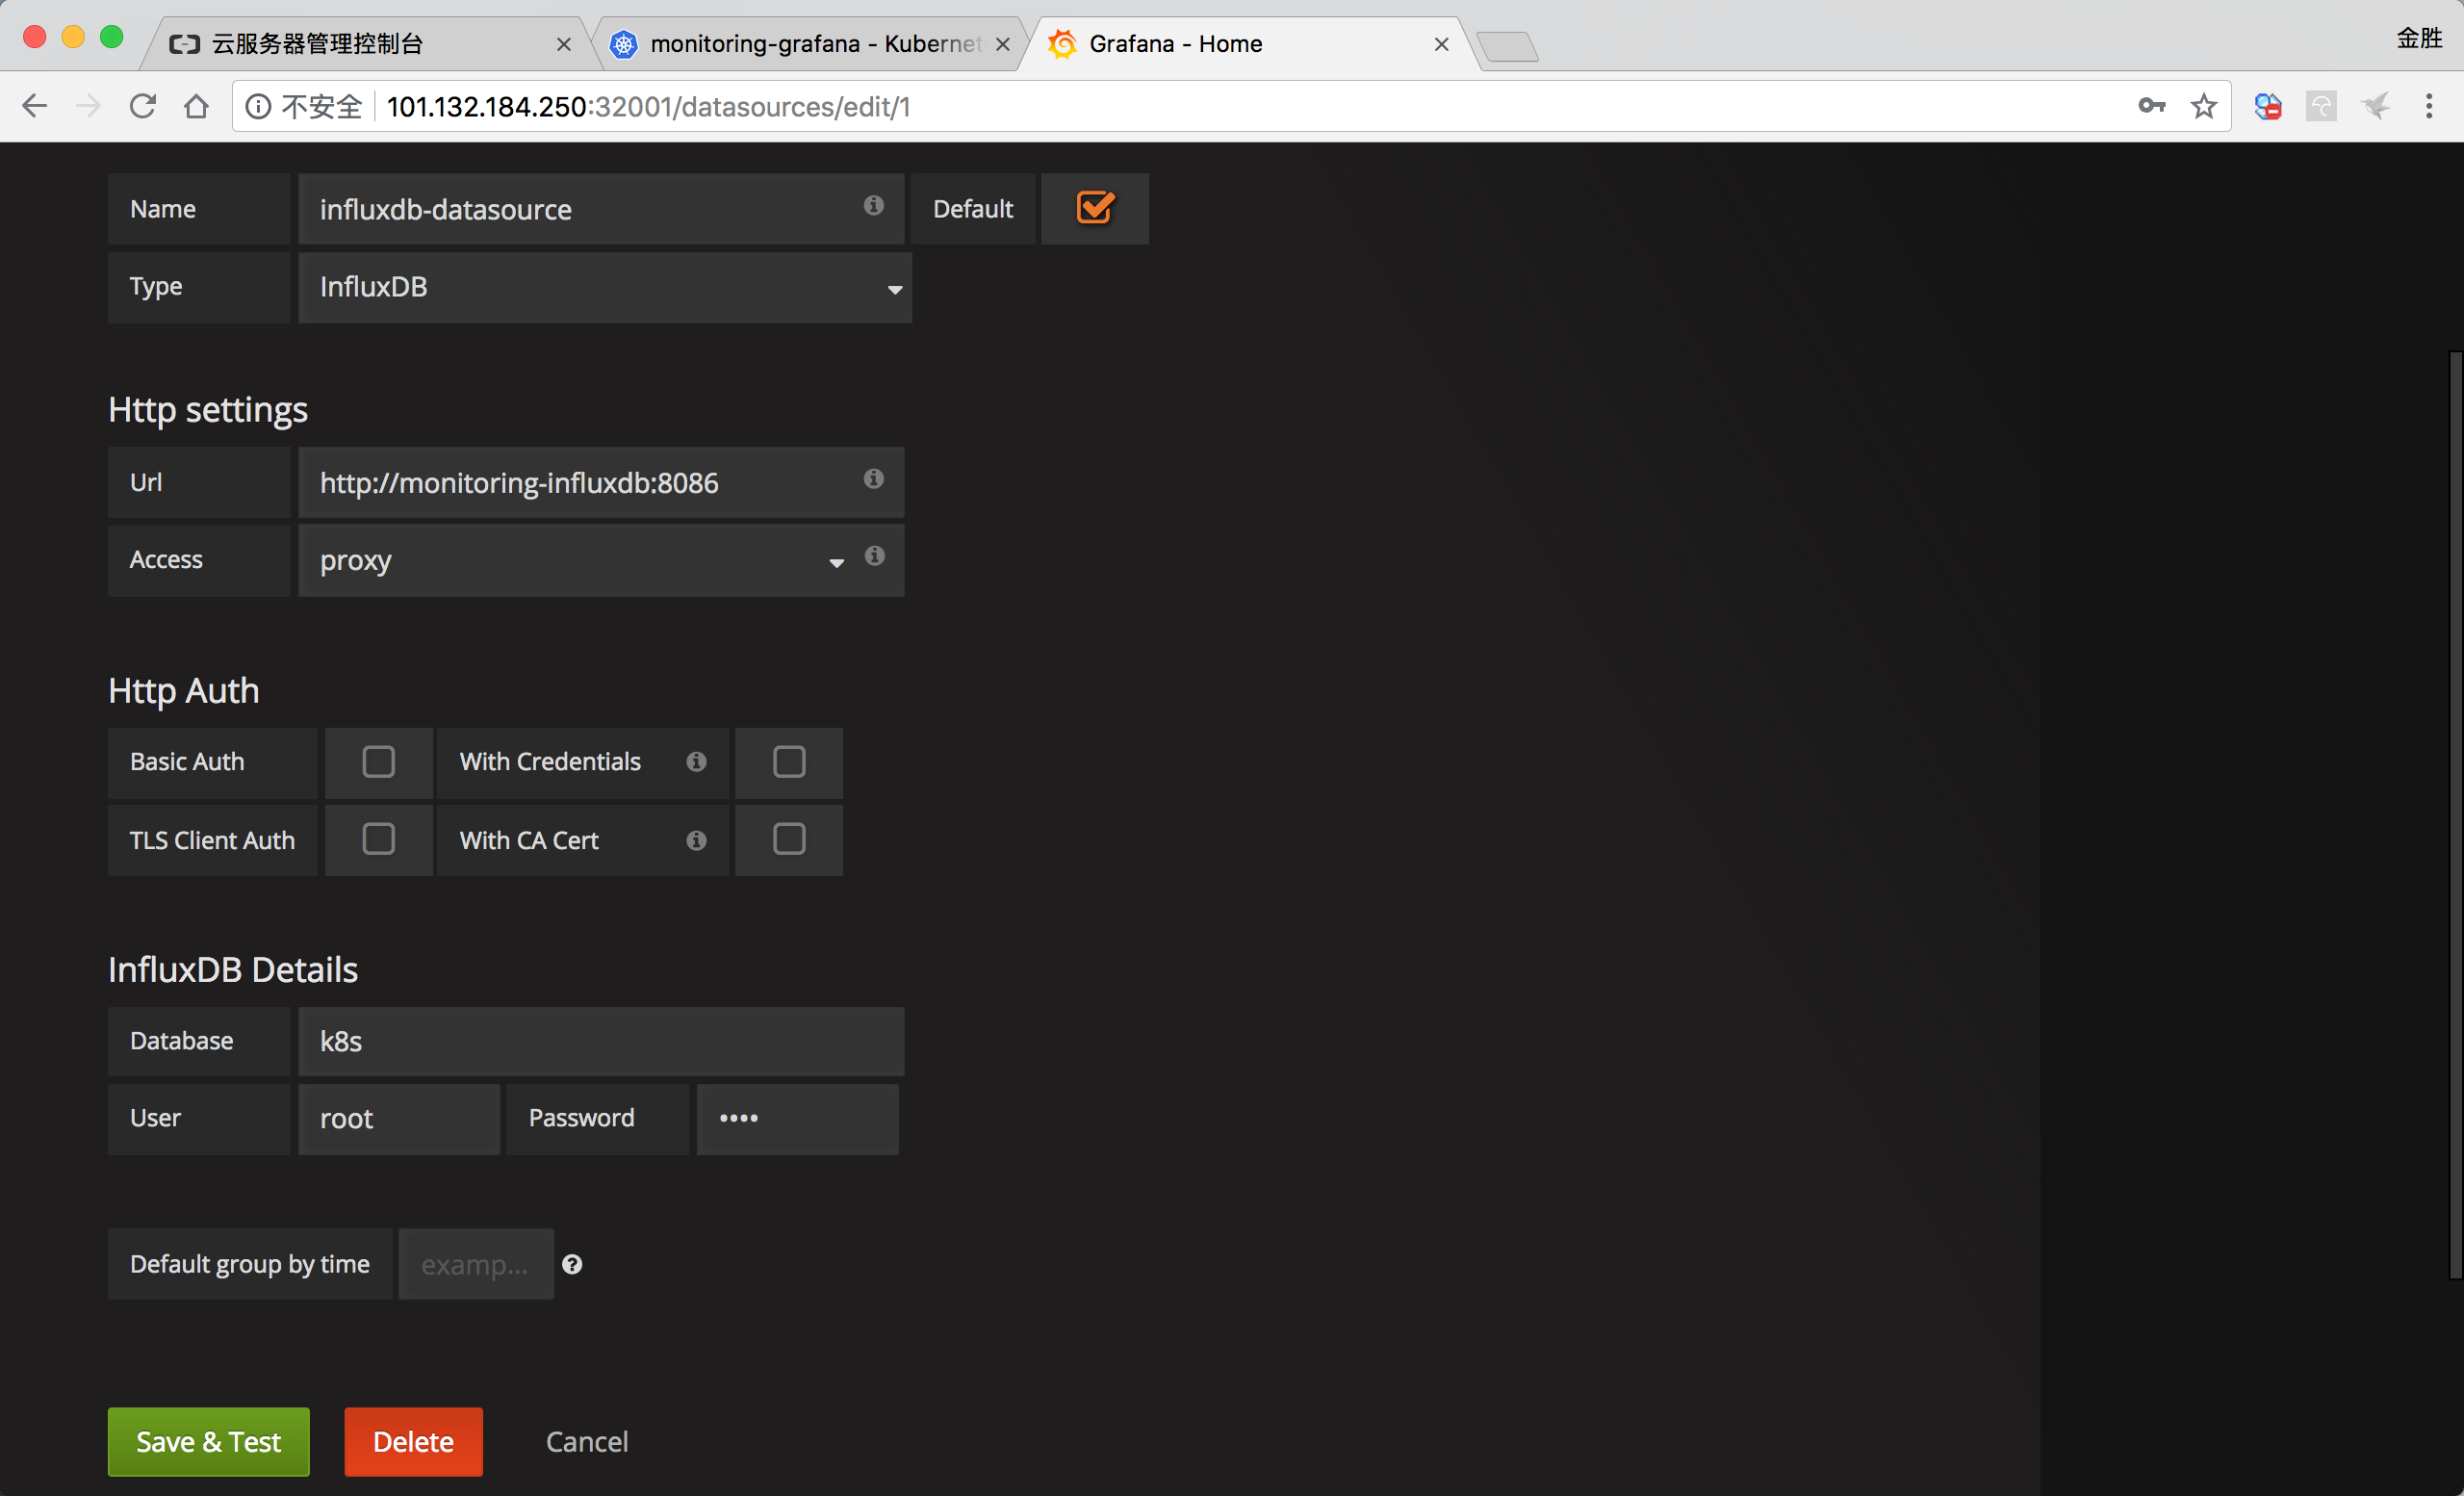Close the 云服务器管理控制台 tab
This screenshot has width=2464, height=1496.
(x=564, y=44)
